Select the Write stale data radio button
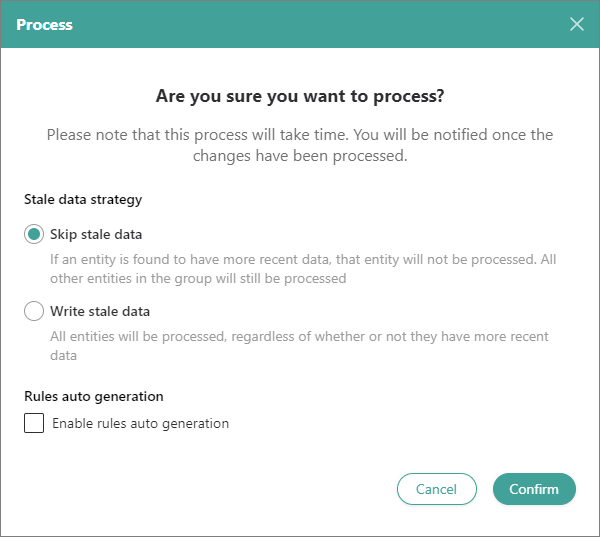 tap(34, 312)
